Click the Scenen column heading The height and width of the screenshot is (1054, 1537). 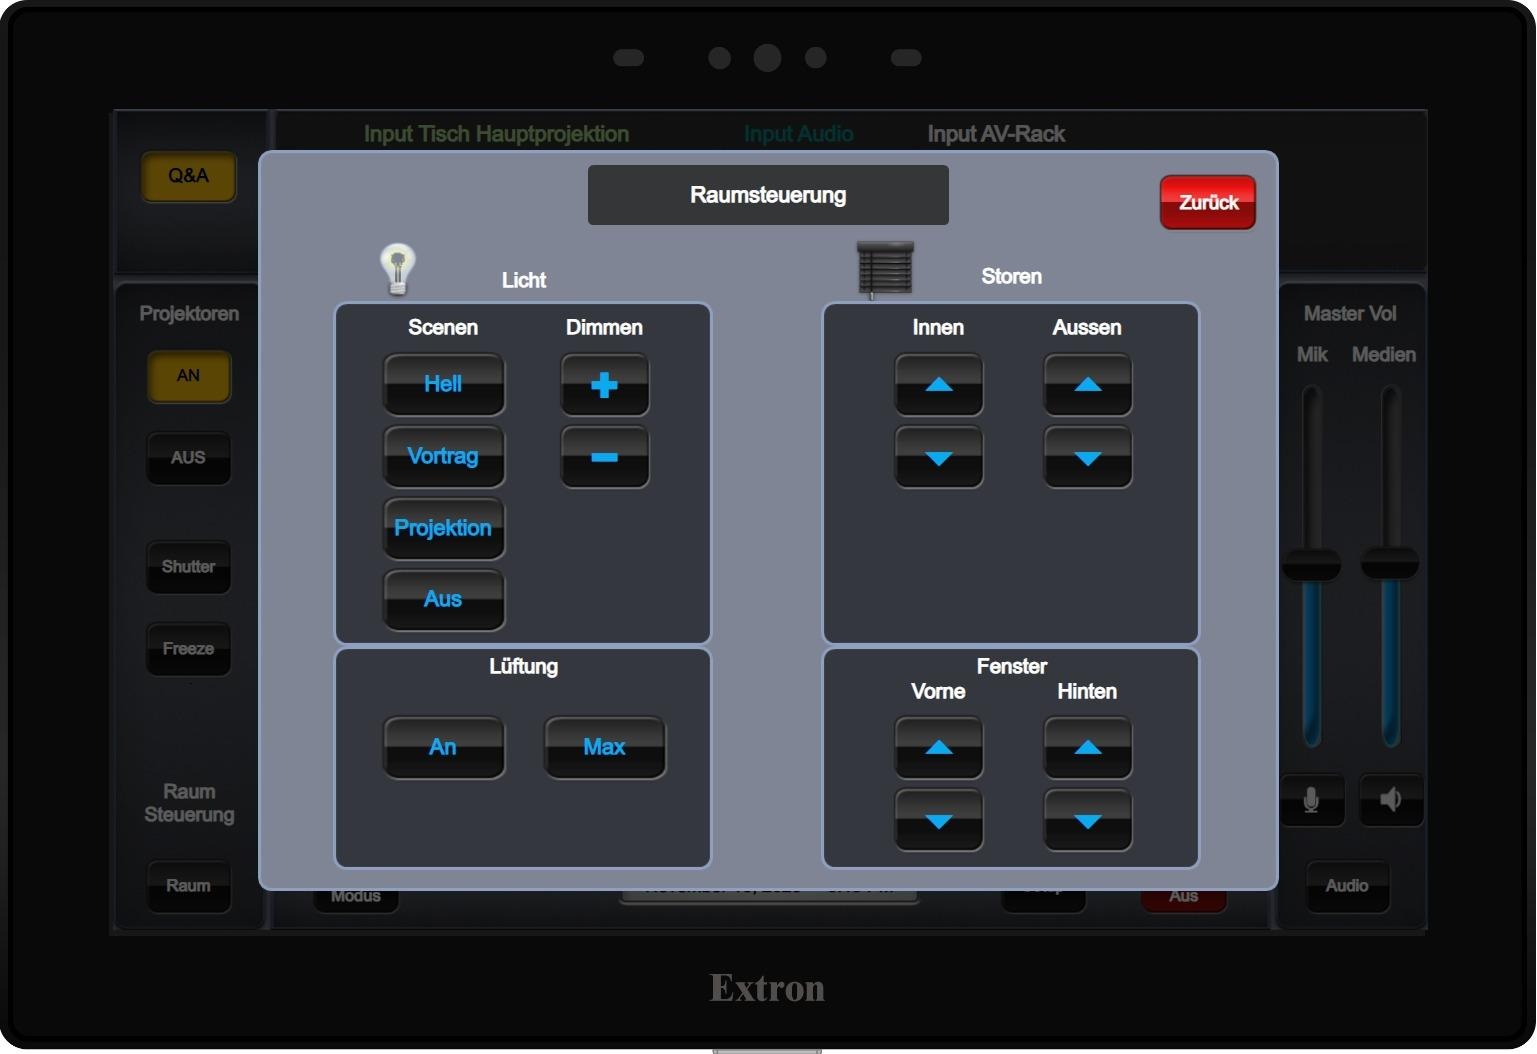(x=443, y=328)
